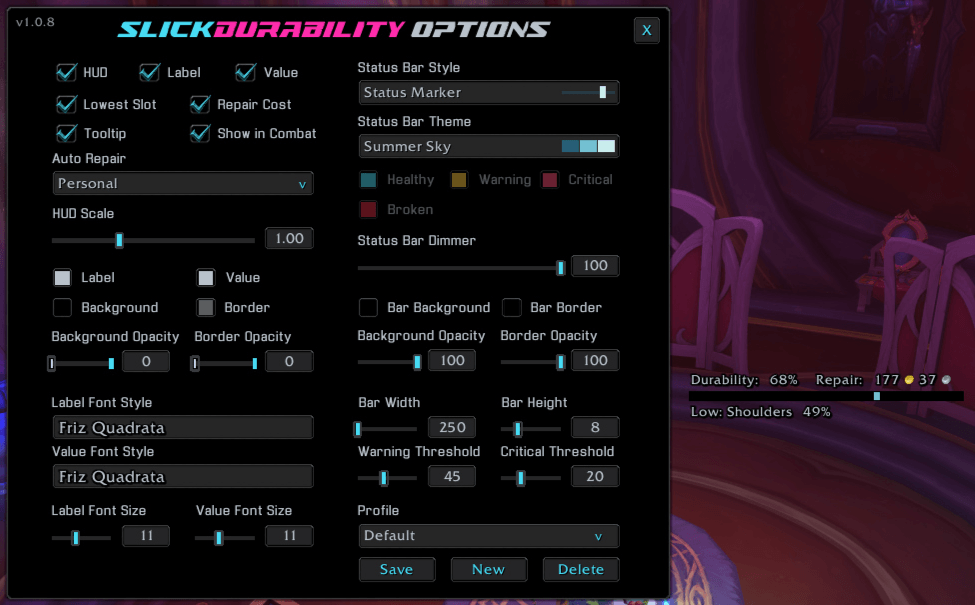The height and width of the screenshot is (605, 975).
Task: Enable the Bar Border checkbox
Action: click(511, 307)
